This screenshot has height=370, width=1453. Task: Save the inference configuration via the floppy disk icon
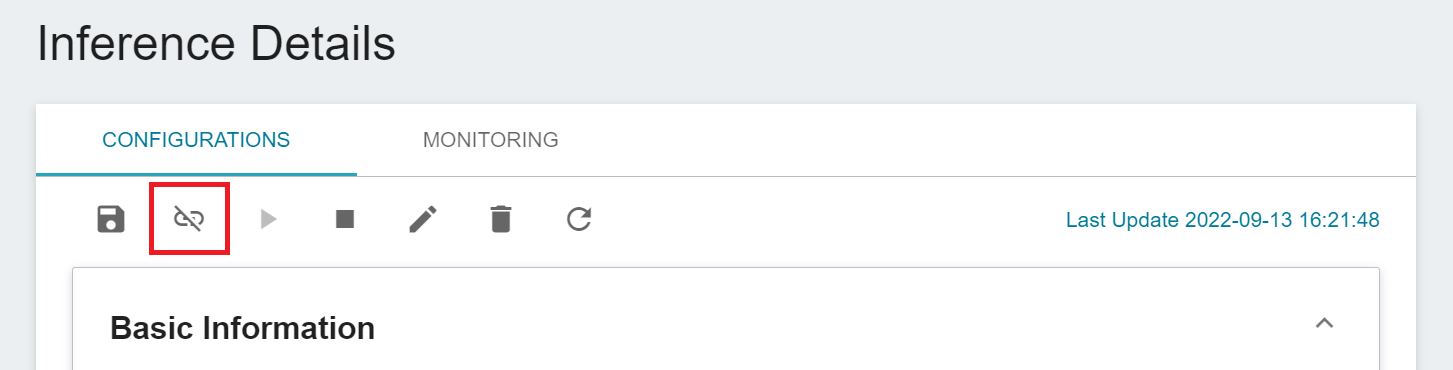[111, 219]
